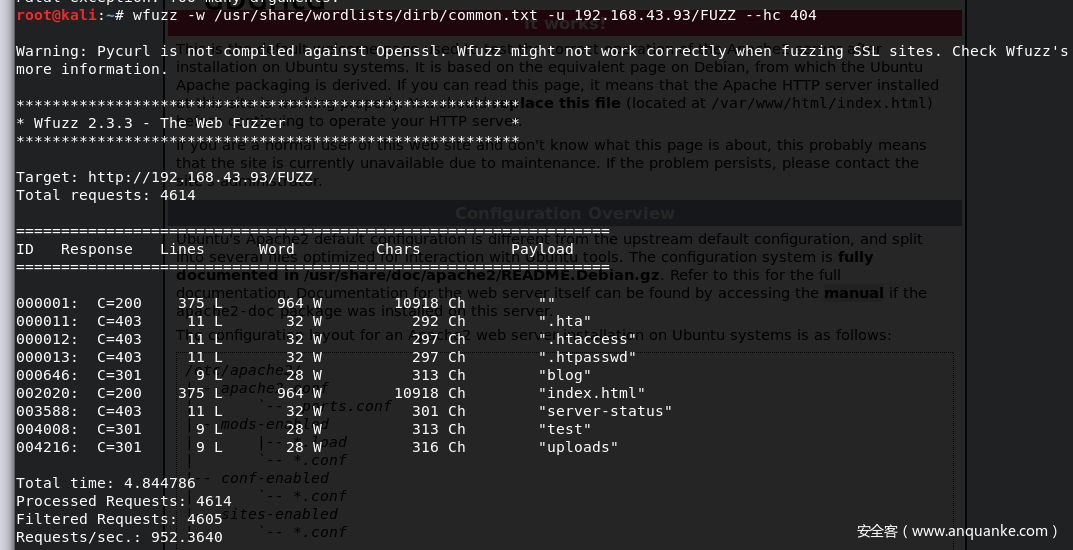Click the 'root@kali' terminal prompt
Screen dimensions: 1073x550
click(56, 15)
